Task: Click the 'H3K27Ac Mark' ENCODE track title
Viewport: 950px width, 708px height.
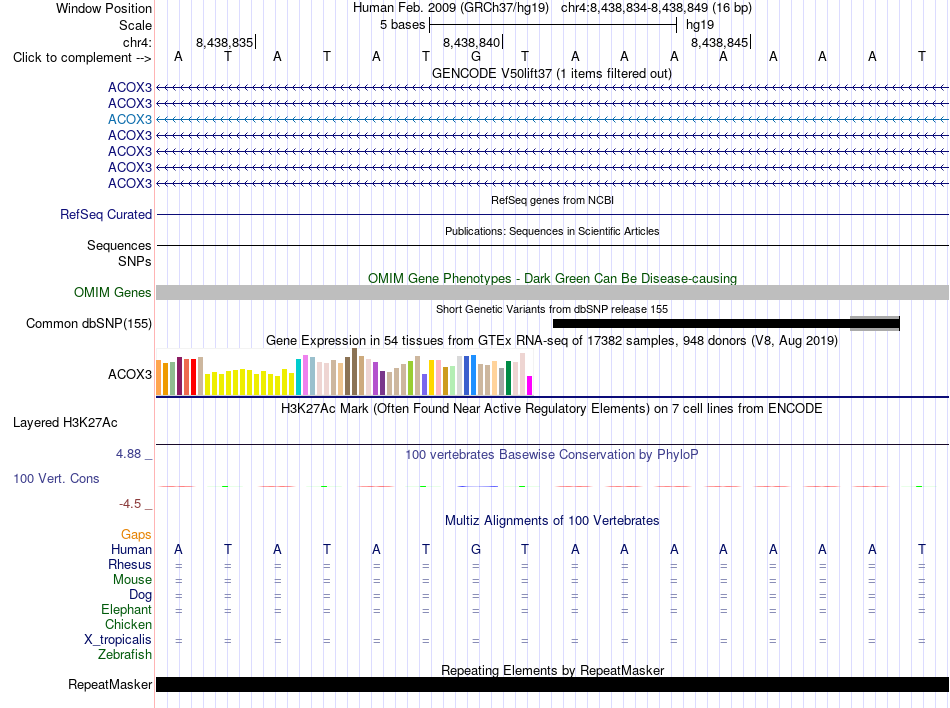Action: pyautogui.click(x=552, y=408)
